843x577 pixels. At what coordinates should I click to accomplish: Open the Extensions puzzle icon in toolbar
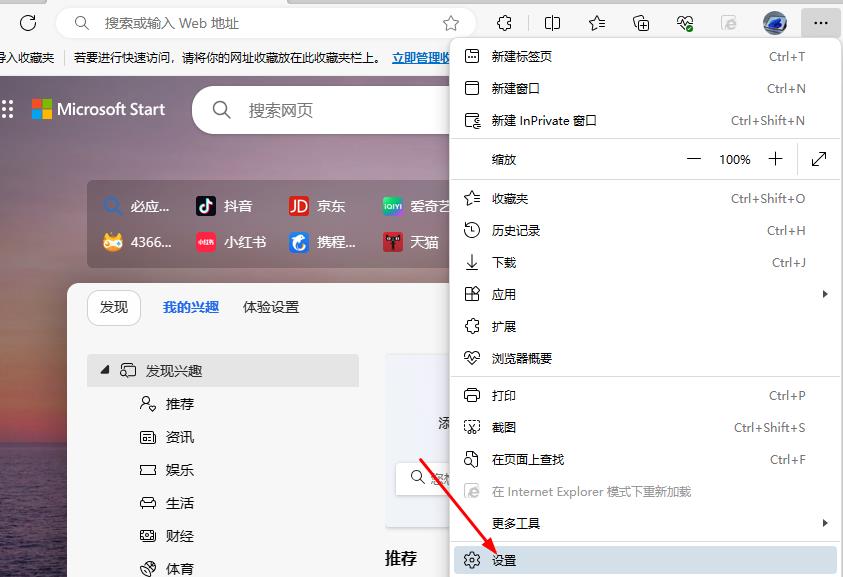point(504,23)
